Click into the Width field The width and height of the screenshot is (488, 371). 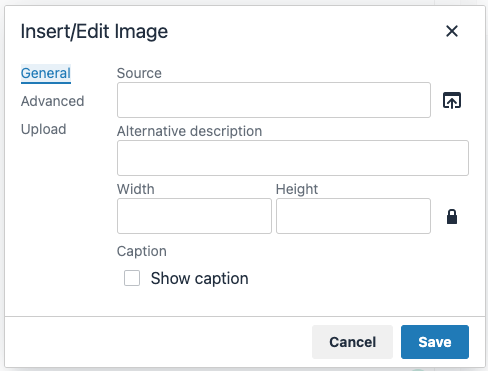coord(194,216)
